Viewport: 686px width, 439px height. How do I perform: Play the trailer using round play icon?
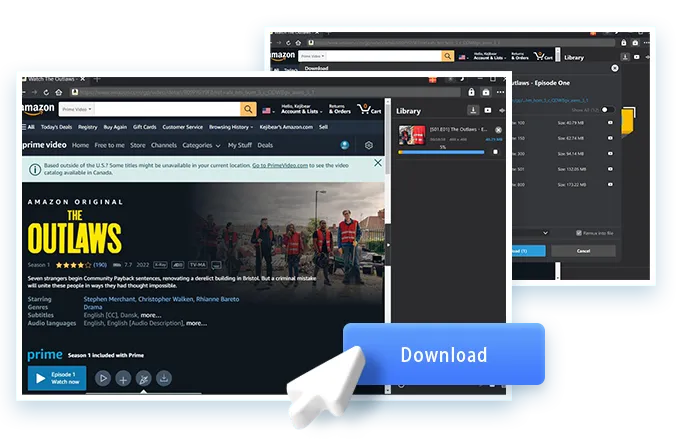pos(103,378)
